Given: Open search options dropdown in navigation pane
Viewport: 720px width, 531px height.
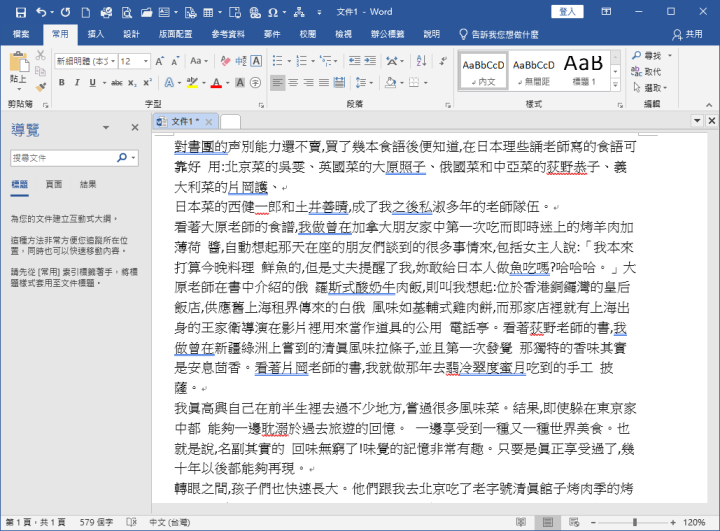Looking at the screenshot, I should click(x=134, y=158).
